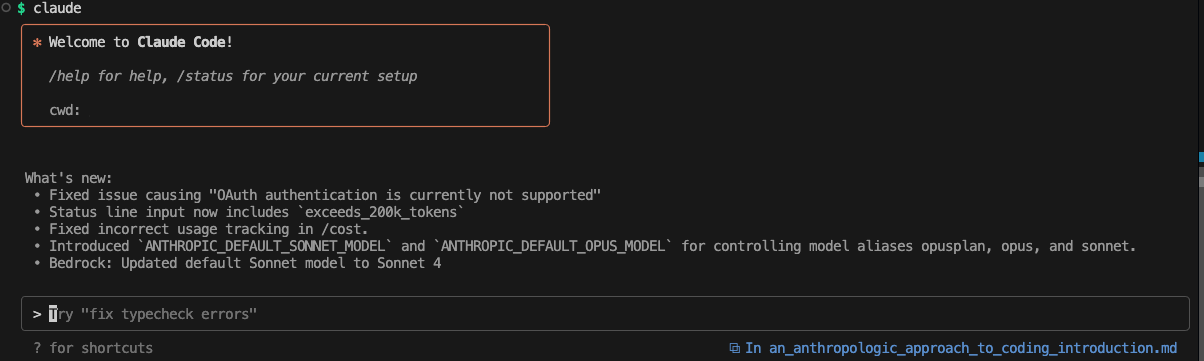Click the '? for shortcuts' hint
Screen dimensions: 1204x361
tap(93, 348)
